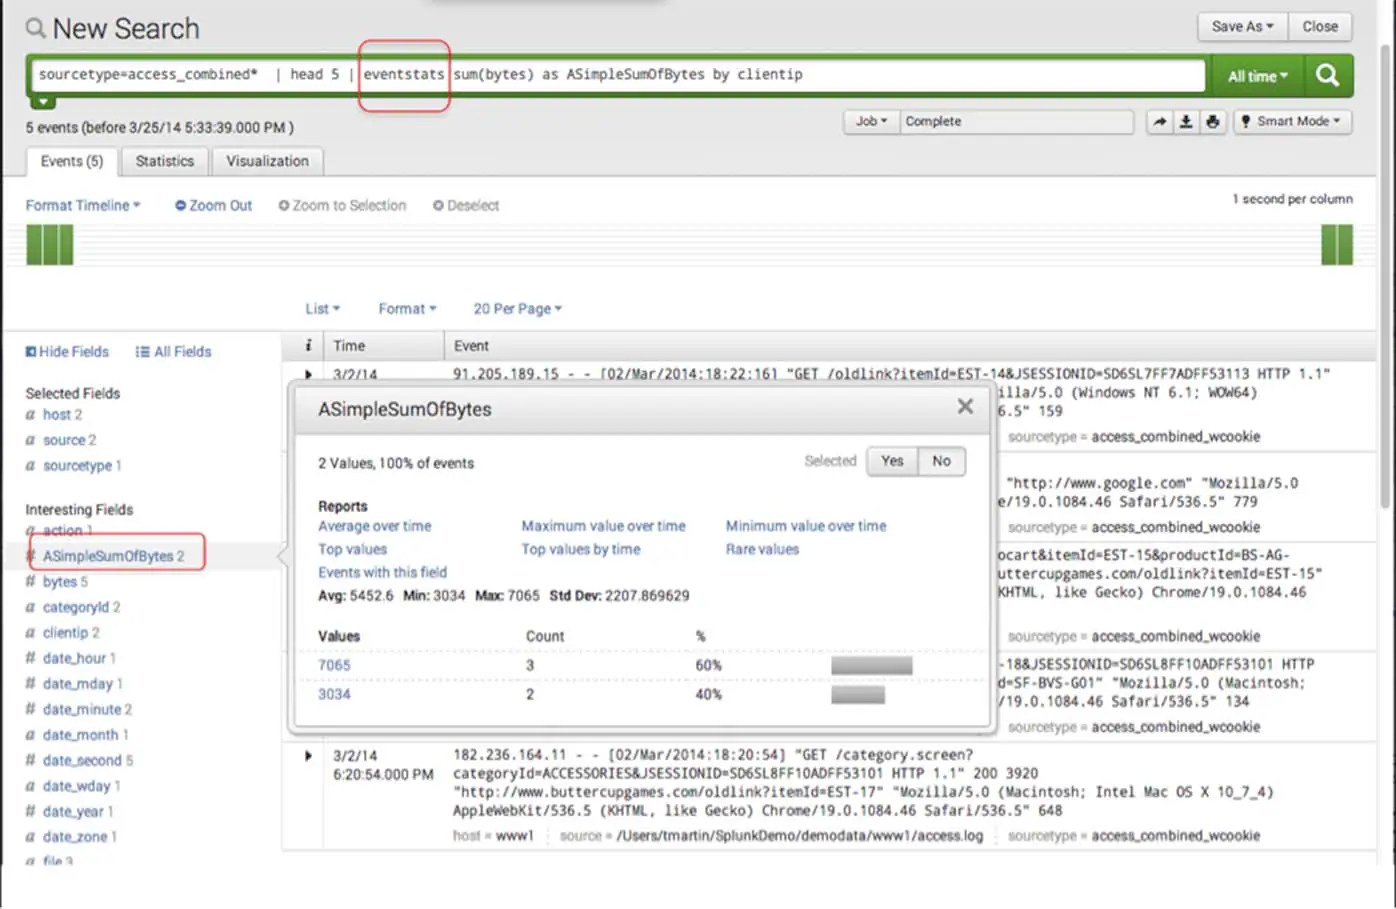Click the Job Complete progress bar
The width and height of the screenshot is (1396, 909).
(1016, 121)
